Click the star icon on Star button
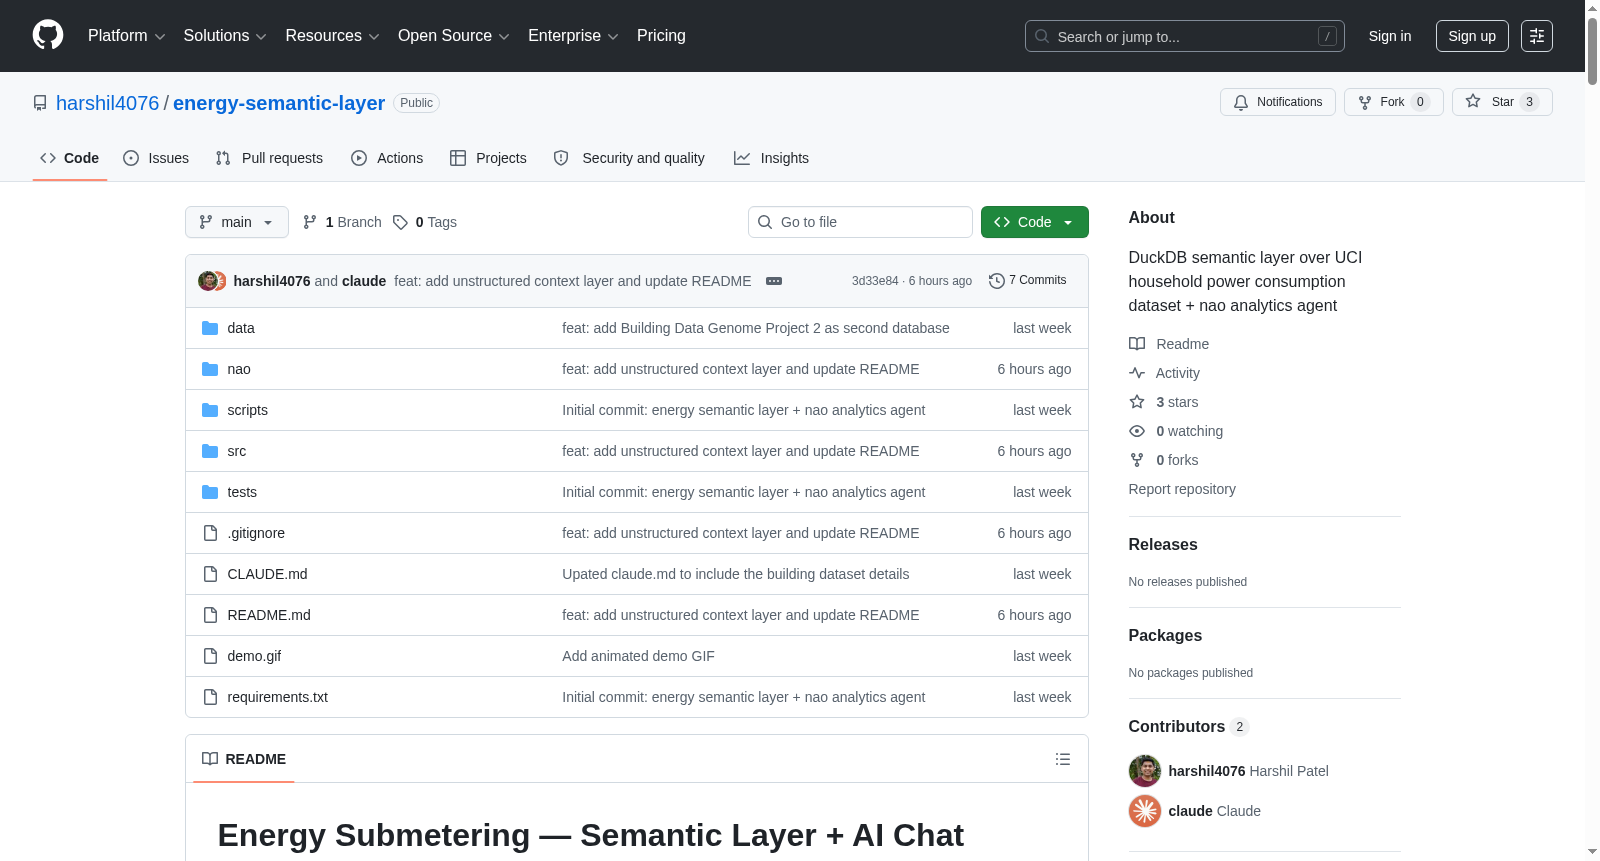Viewport: 1600px width, 861px height. [x=1473, y=102]
